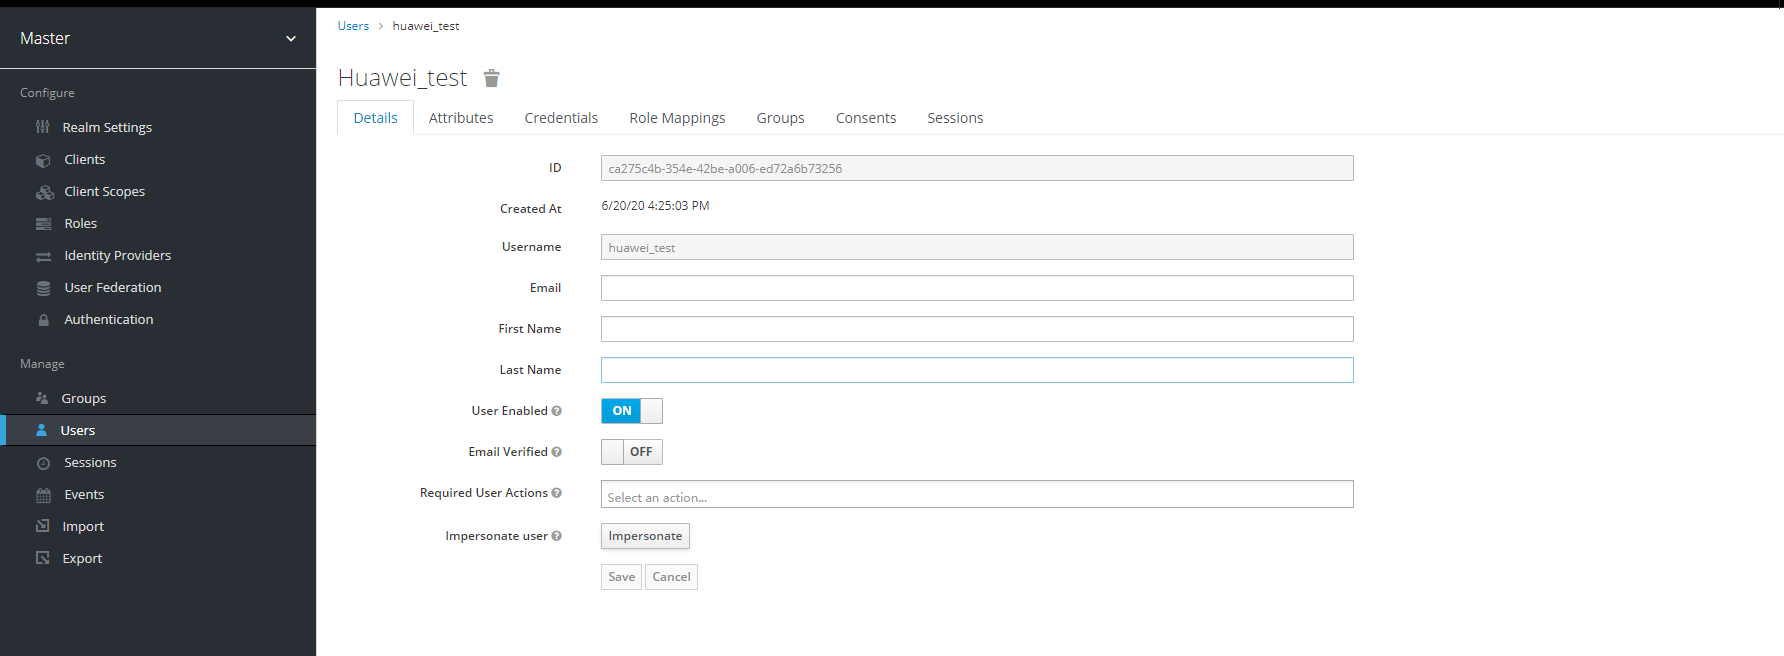Click help icon next to Required User Actions
The image size is (1784, 656).
[x=557, y=493]
